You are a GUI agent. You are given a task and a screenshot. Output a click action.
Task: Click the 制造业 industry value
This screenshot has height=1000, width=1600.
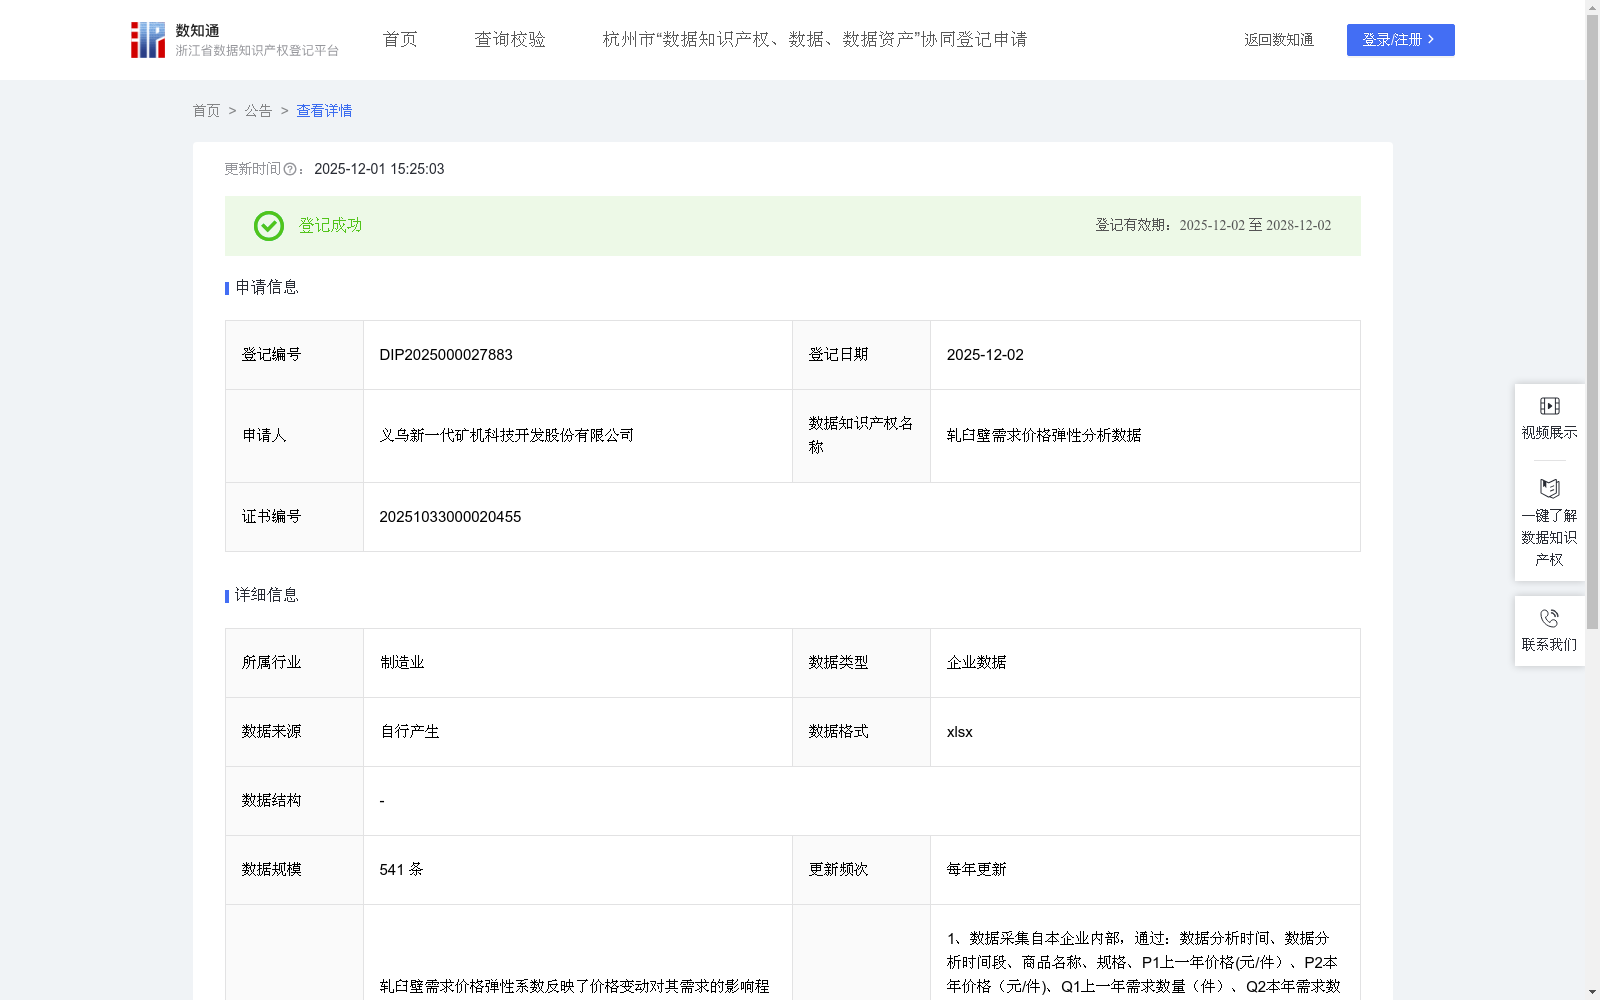tap(402, 663)
